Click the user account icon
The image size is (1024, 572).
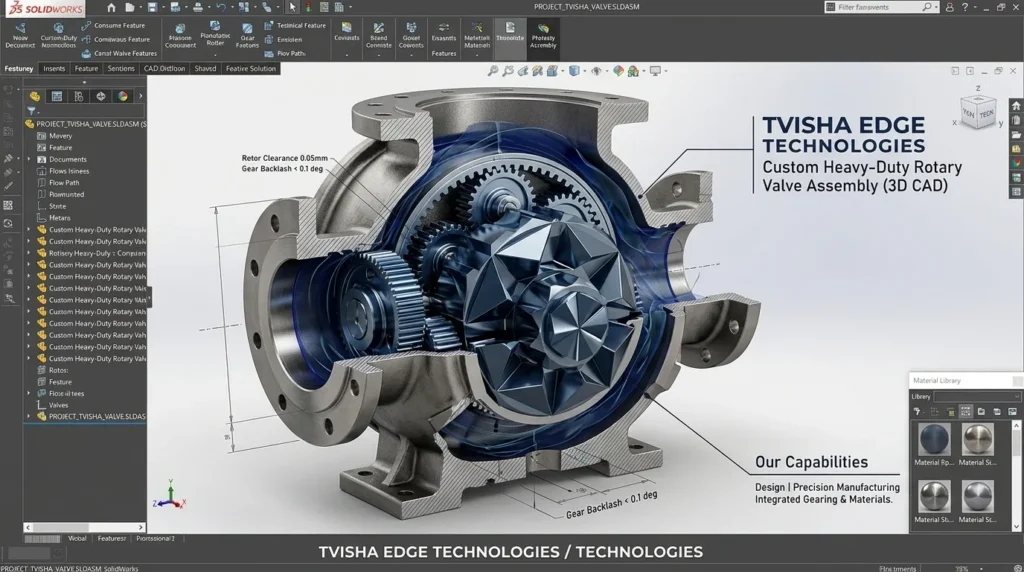click(x=949, y=7)
